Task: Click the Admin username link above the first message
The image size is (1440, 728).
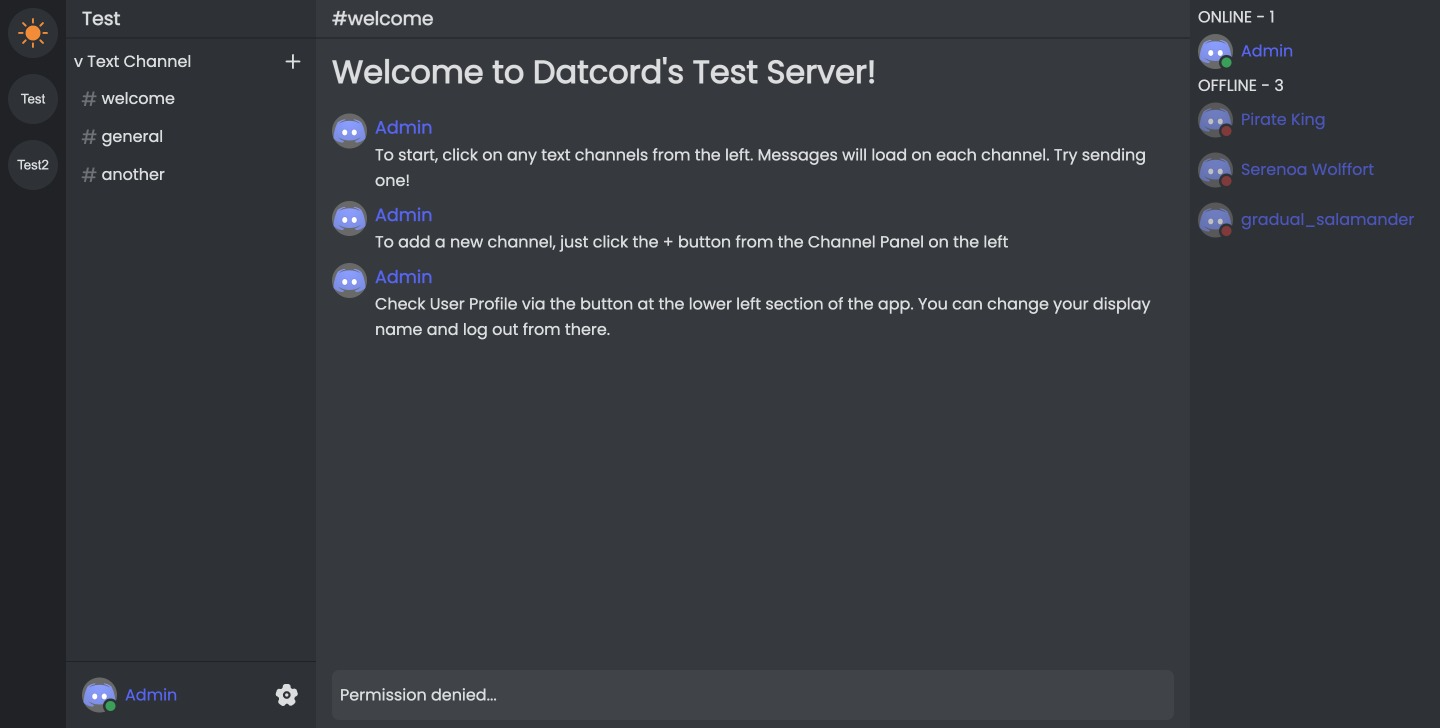Action: 403,127
